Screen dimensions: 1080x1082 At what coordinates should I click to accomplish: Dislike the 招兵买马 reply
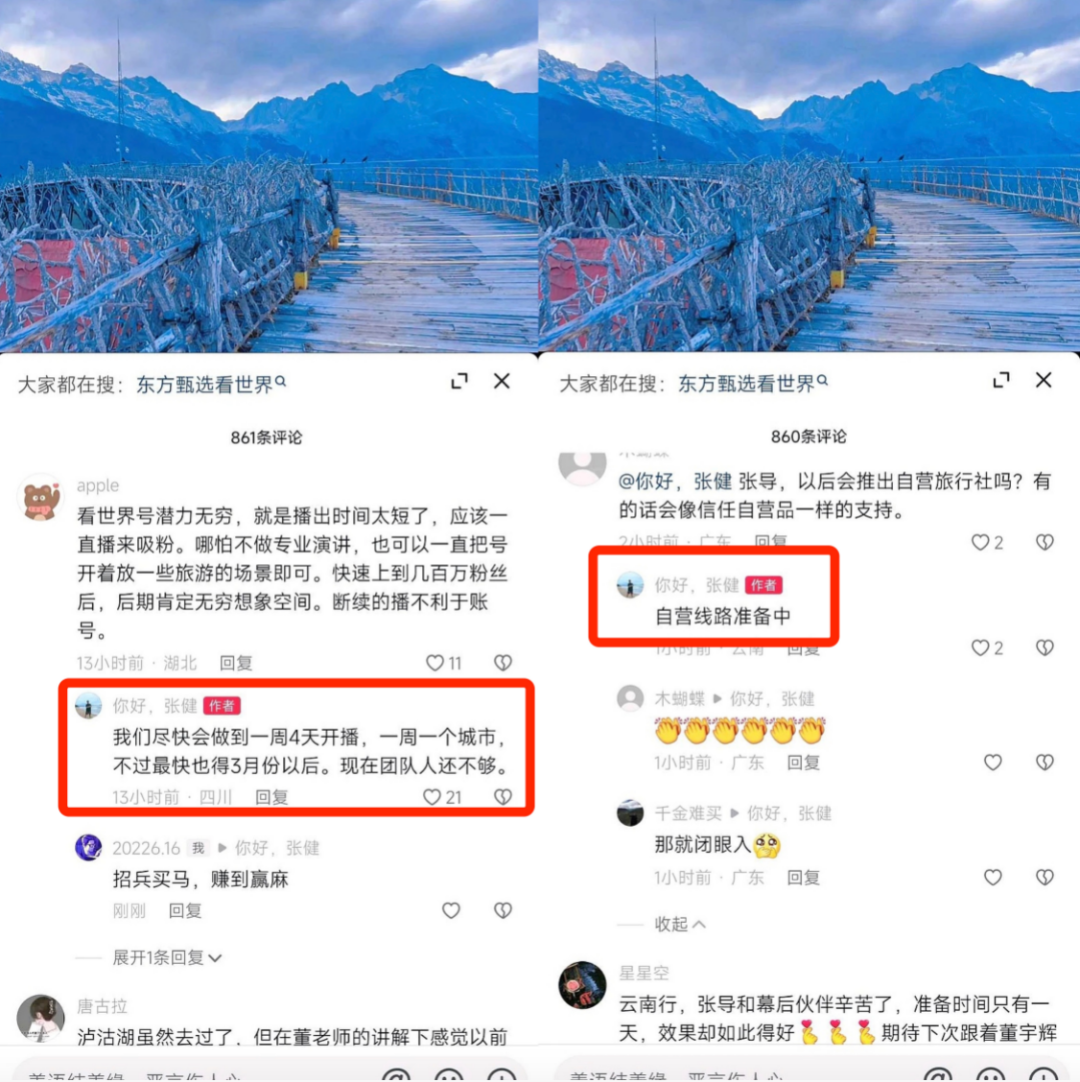click(503, 910)
